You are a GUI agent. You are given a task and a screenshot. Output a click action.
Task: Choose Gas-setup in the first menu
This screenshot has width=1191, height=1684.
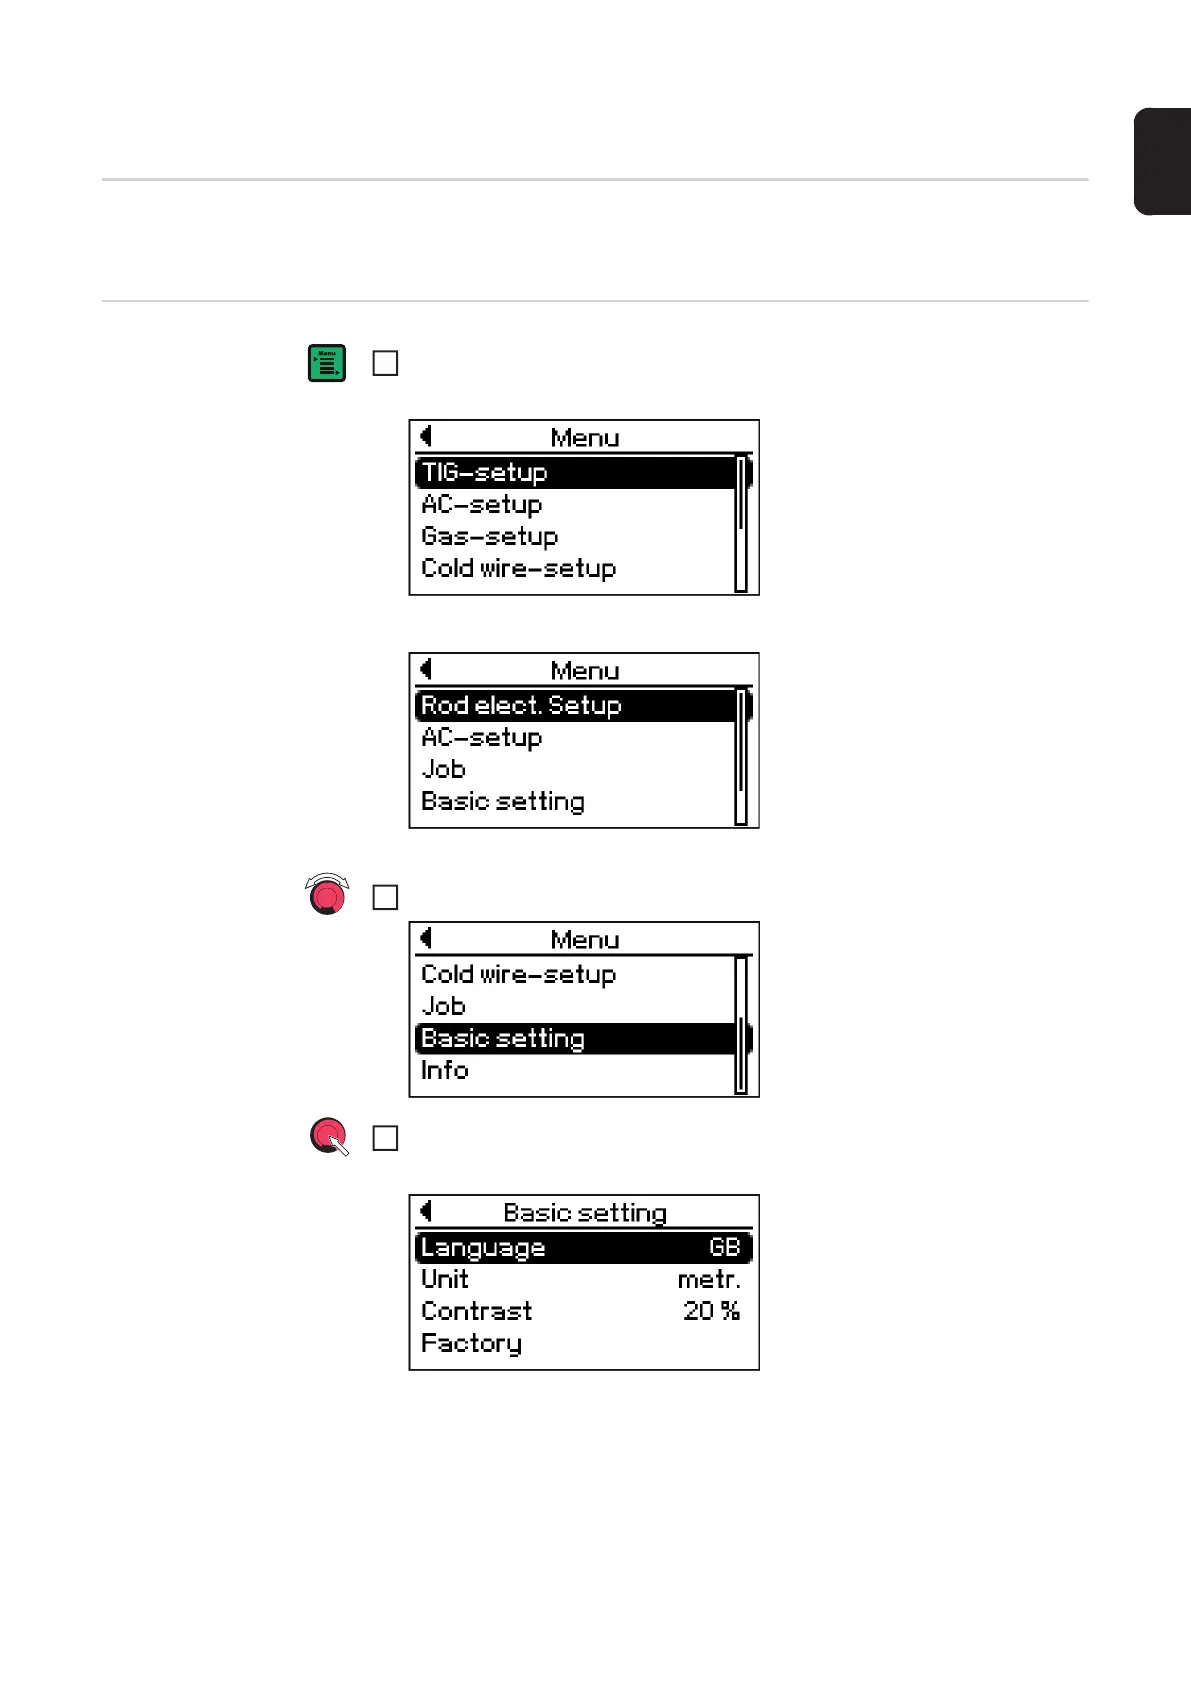click(x=490, y=536)
